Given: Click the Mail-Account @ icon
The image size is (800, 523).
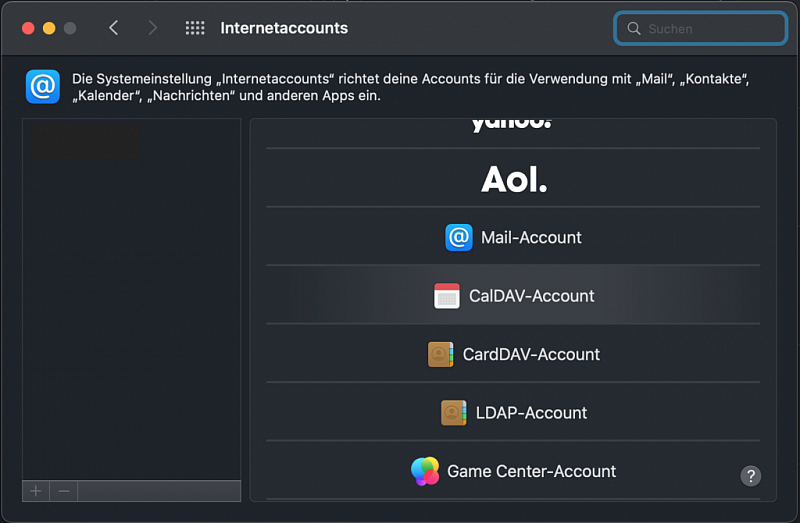Looking at the screenshot, I should 459,237.
